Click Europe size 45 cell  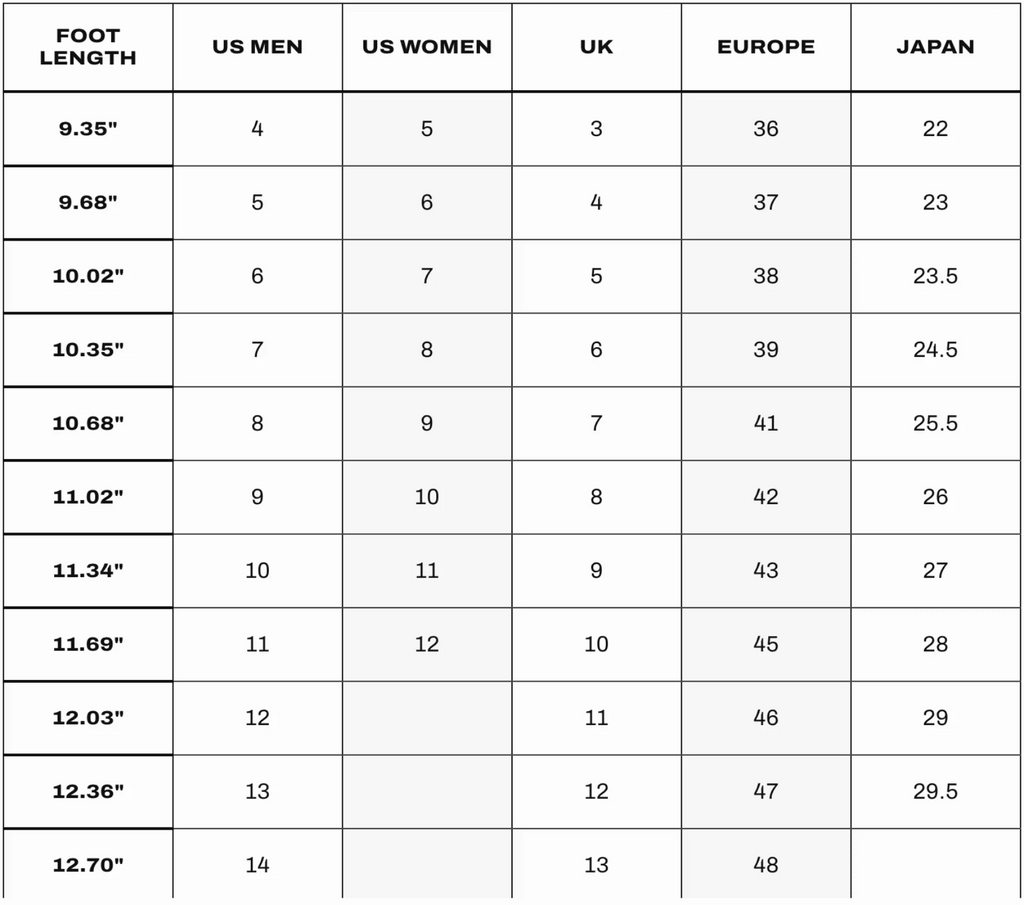(766, 644)
